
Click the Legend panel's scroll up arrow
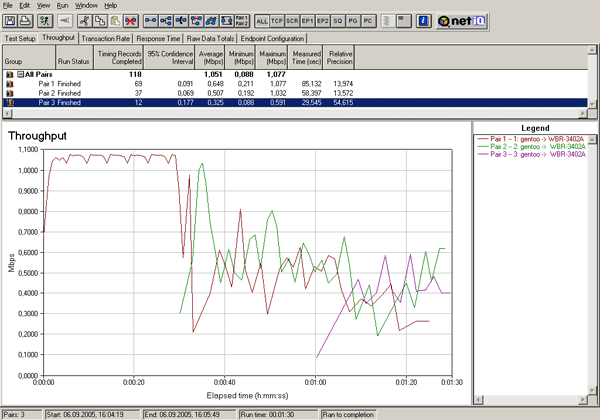(x=592, y=139)
